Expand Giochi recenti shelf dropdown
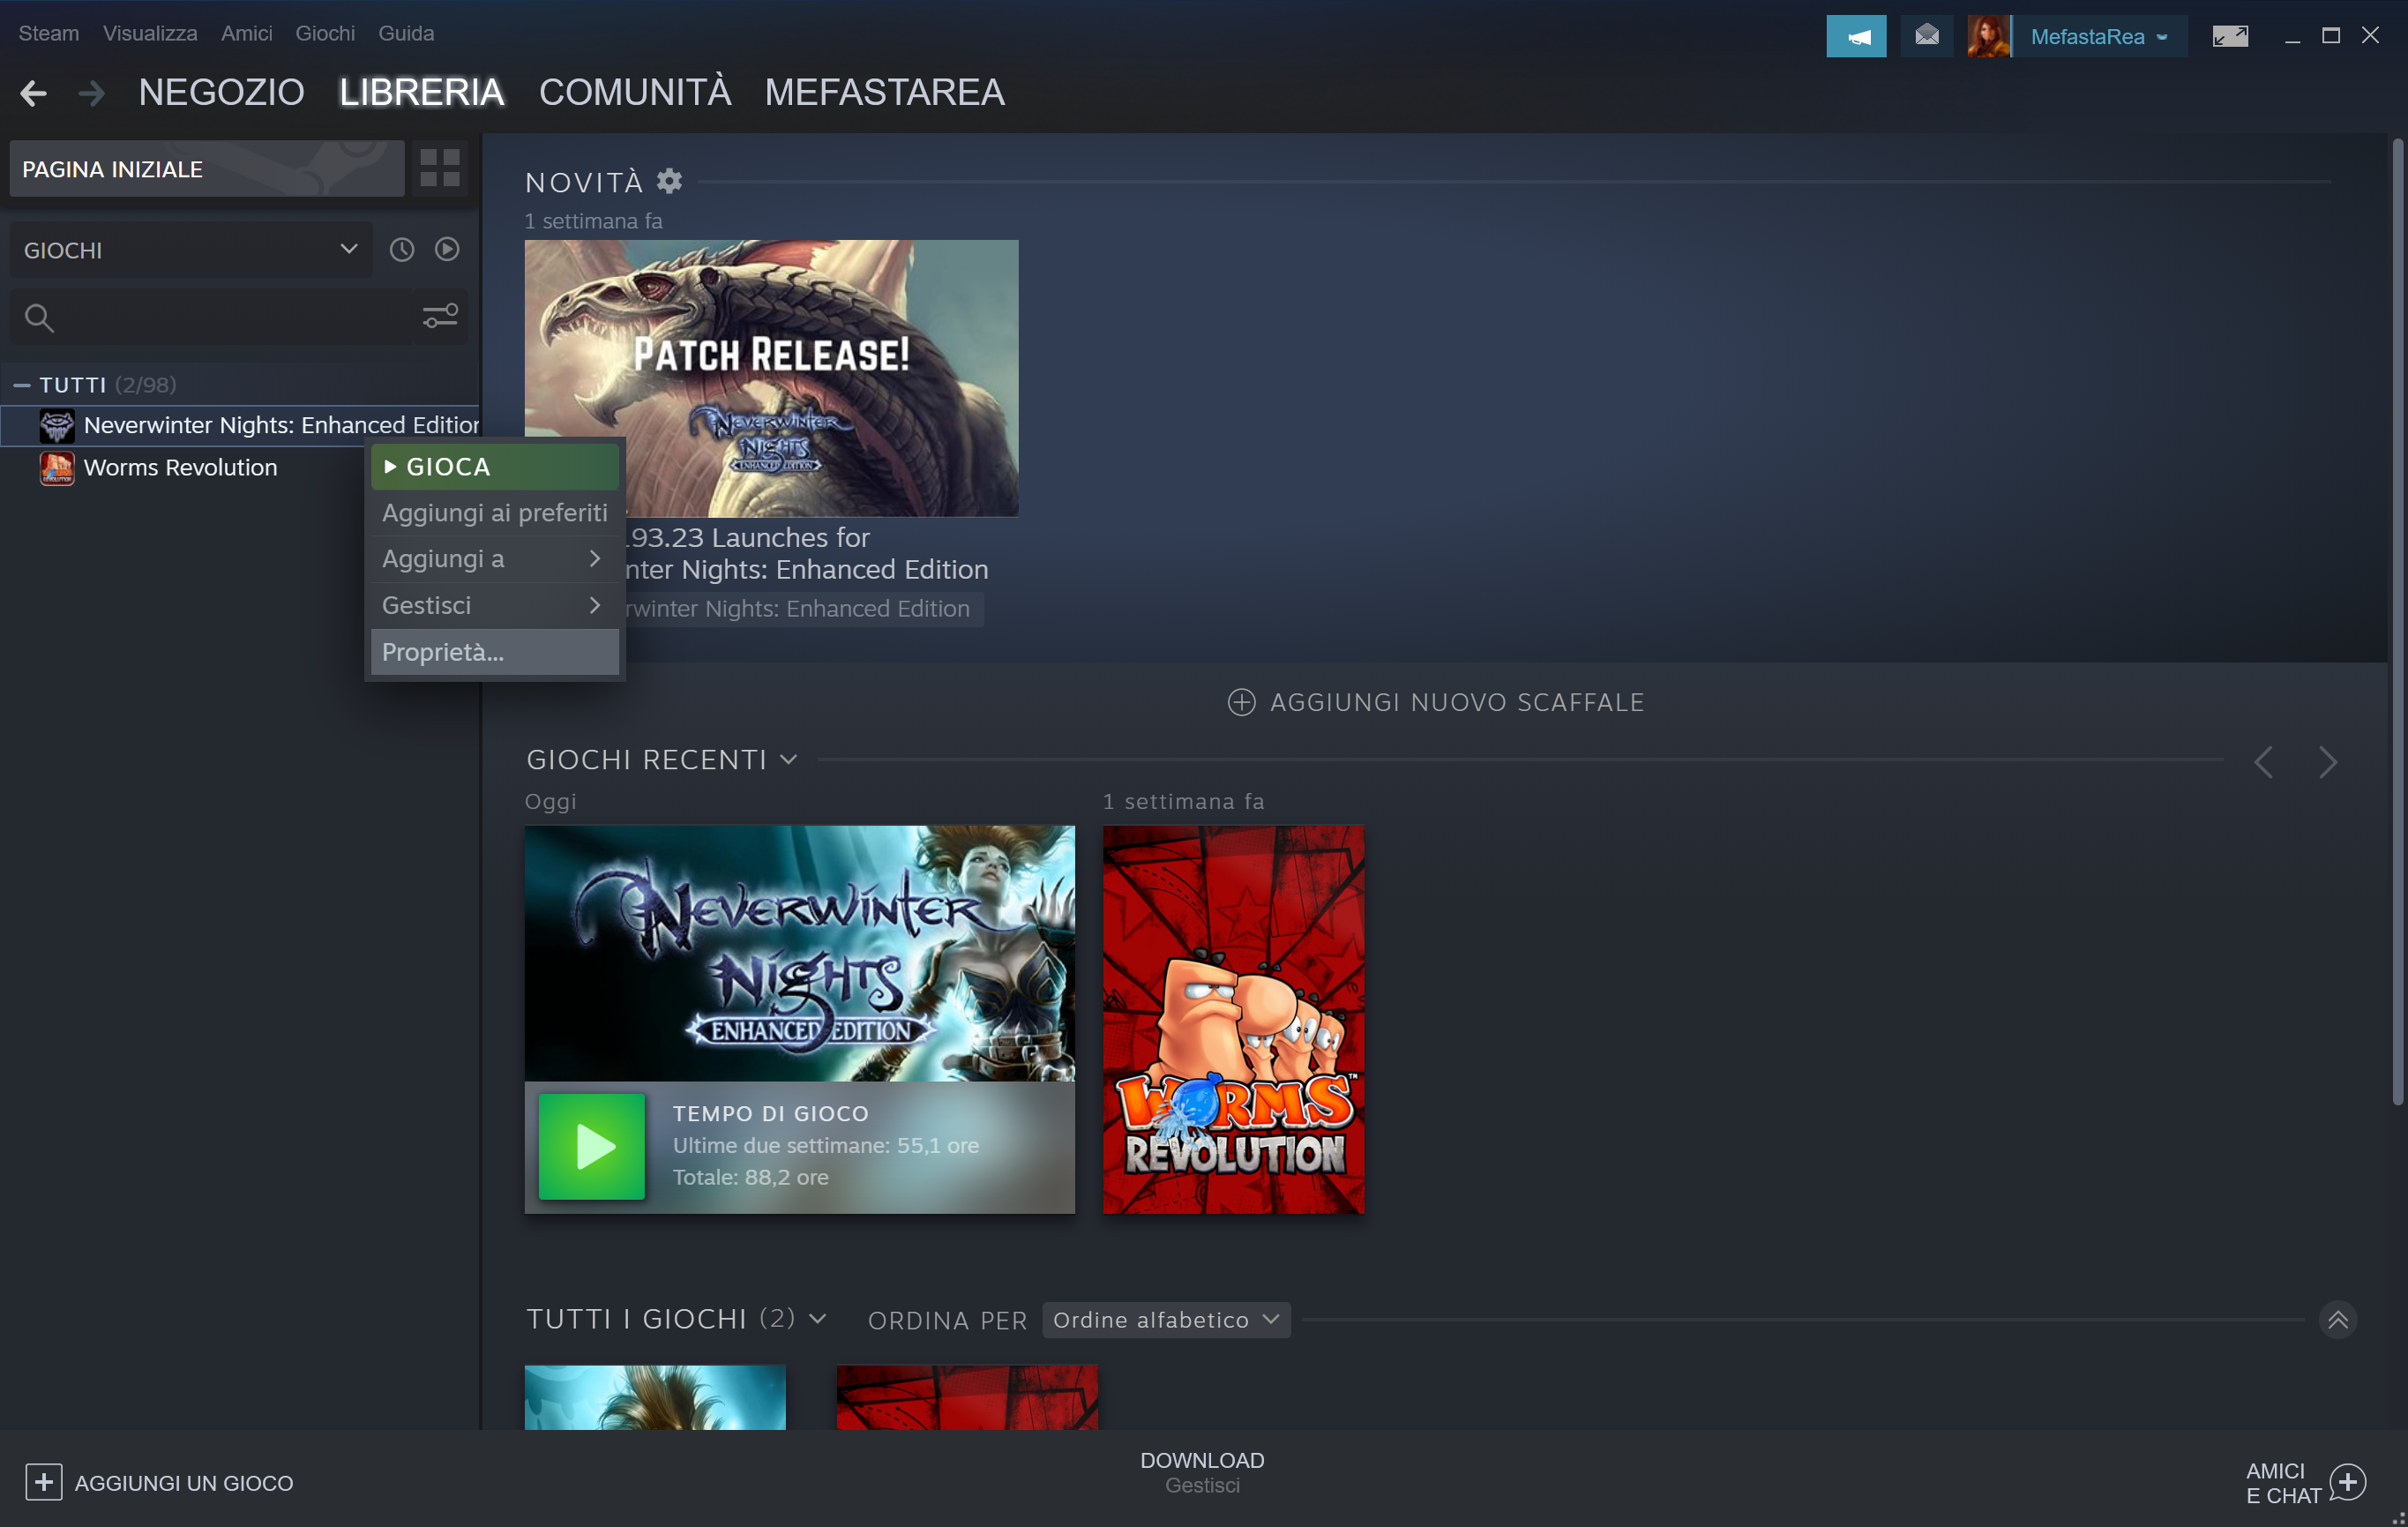The image size is (2408, 1527). coord(789,760)
